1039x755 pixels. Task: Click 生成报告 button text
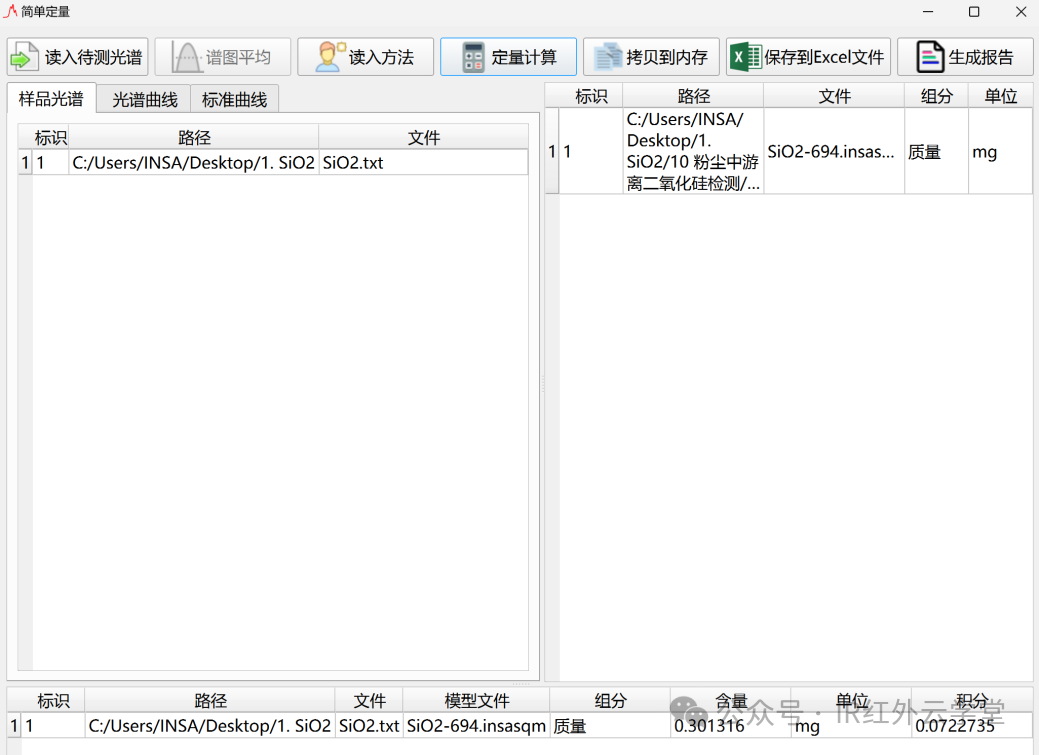point(981,58)
